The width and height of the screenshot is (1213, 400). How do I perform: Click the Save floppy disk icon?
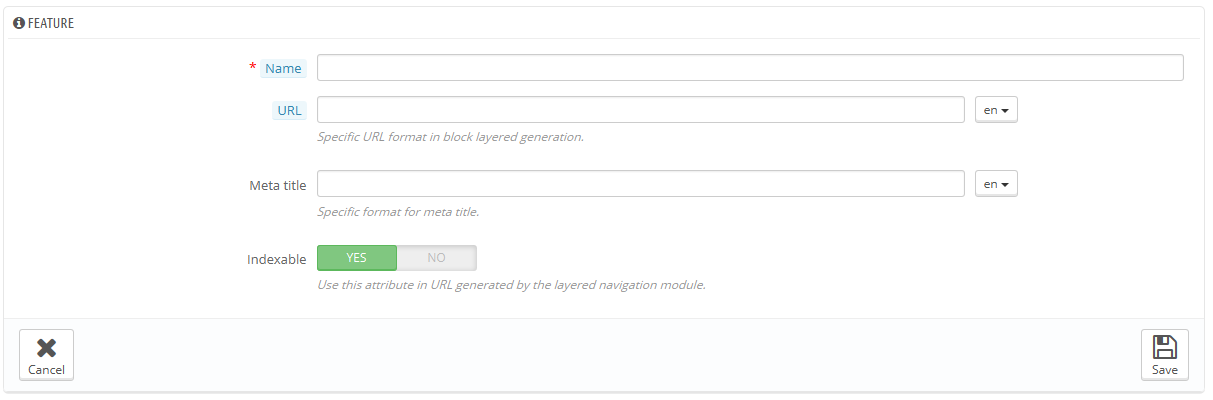(x=1164, y=348)
